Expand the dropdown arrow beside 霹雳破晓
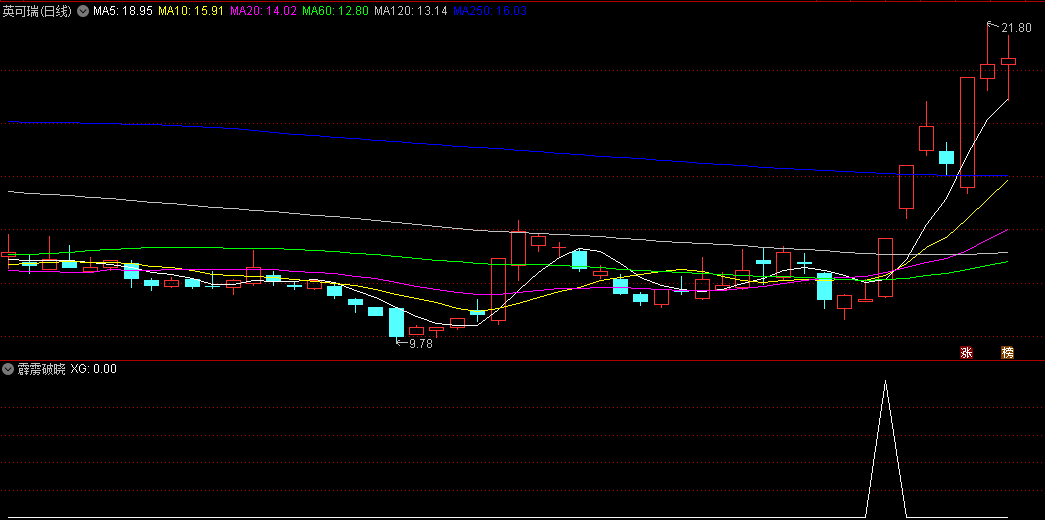The width and height of the screenshot is (1045, 520). click(x=8, y=369)
